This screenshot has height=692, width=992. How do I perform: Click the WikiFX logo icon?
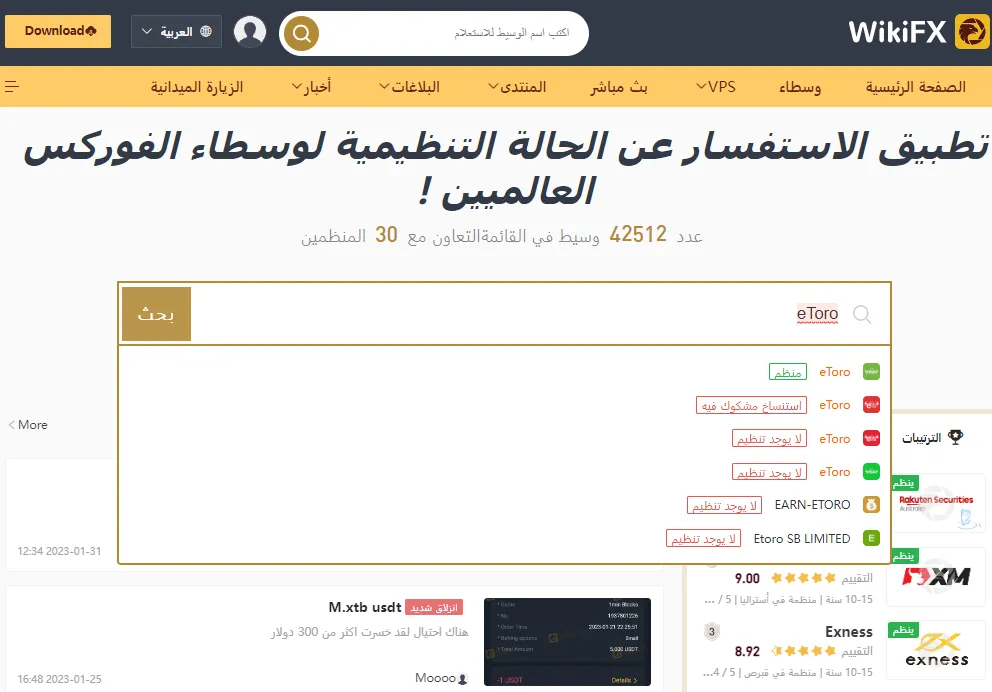click(971, 32)
